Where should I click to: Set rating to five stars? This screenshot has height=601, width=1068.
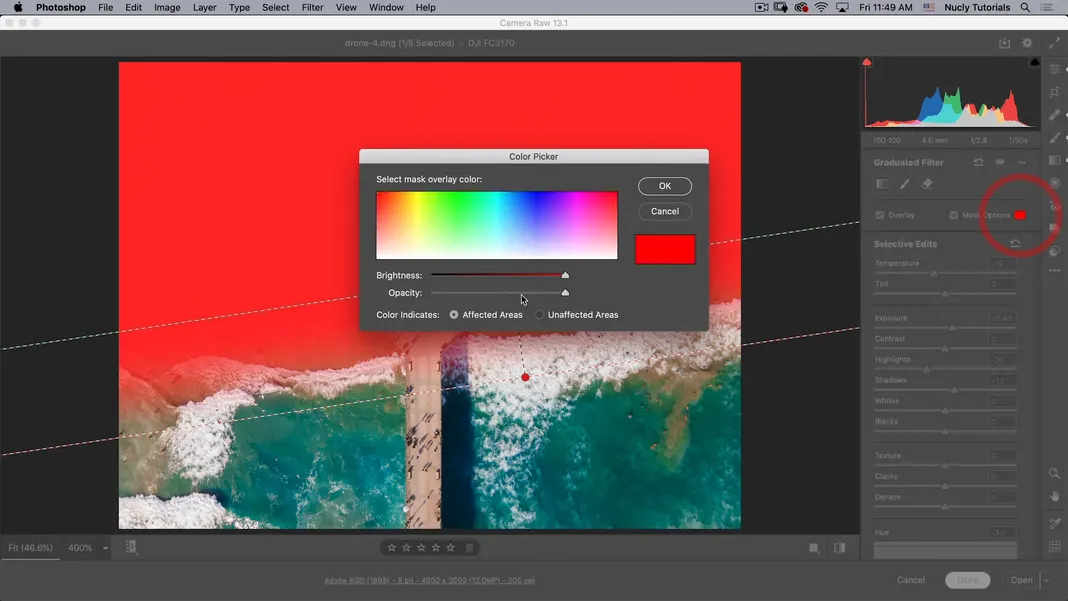point(450,547)
